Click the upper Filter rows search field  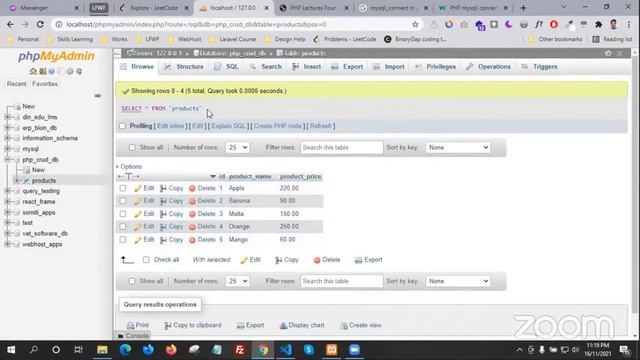pyautogui.click(x=342, y=147)
